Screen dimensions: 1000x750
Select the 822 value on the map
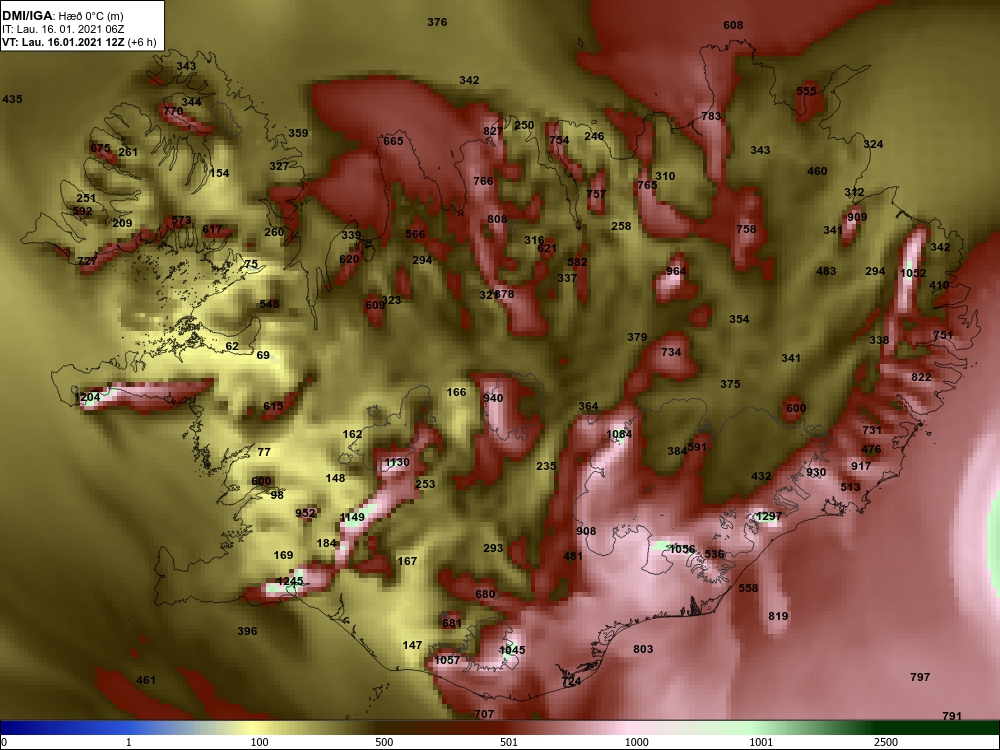click(921, 378)
